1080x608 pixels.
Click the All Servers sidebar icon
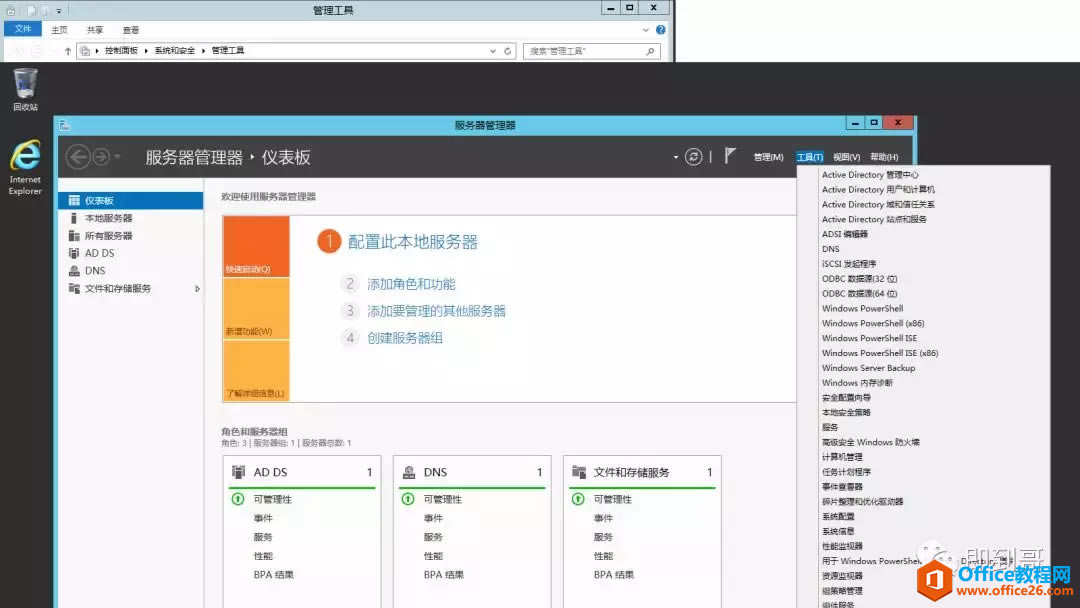click(x=74, y=235)
